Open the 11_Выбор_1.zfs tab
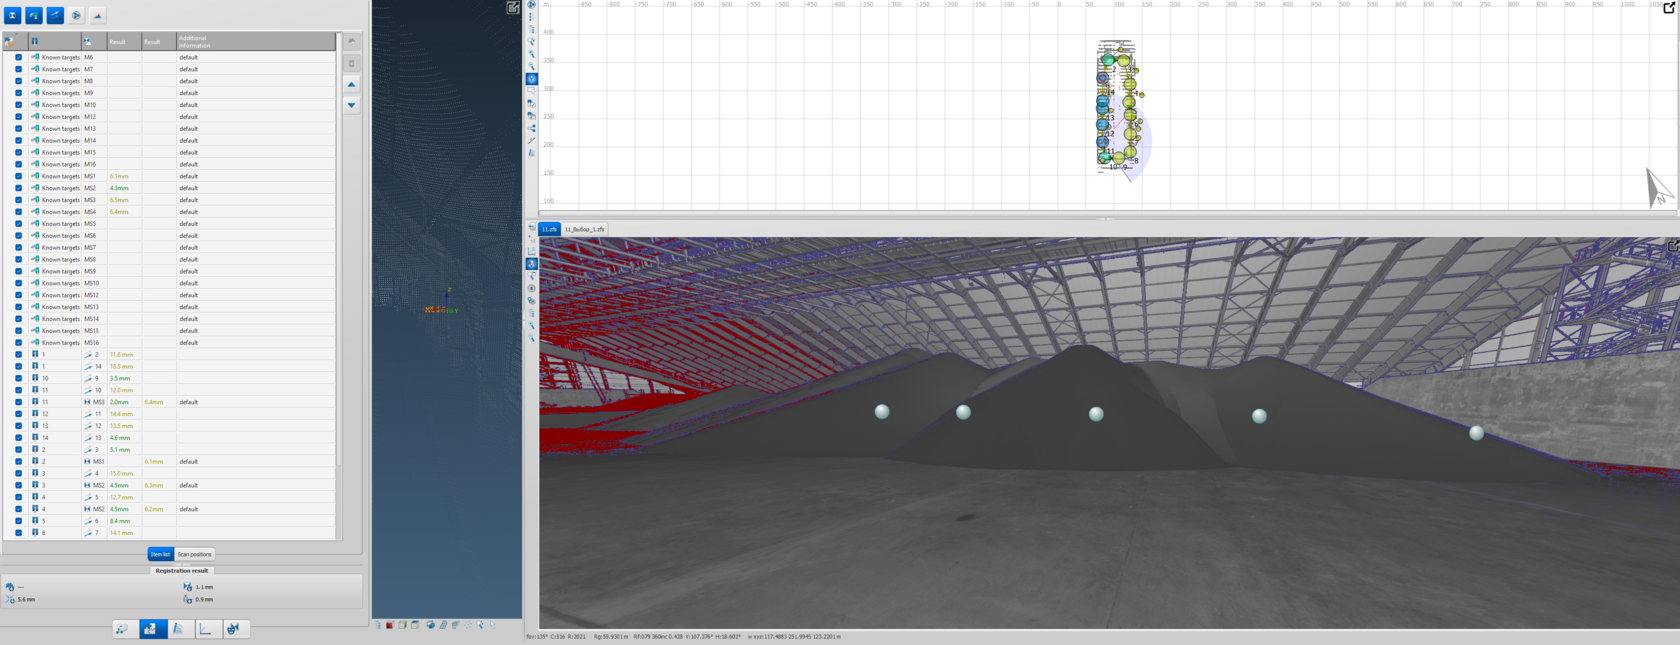Image resolution: width=1680 pixels, height=645 pixels. [584, 229]
